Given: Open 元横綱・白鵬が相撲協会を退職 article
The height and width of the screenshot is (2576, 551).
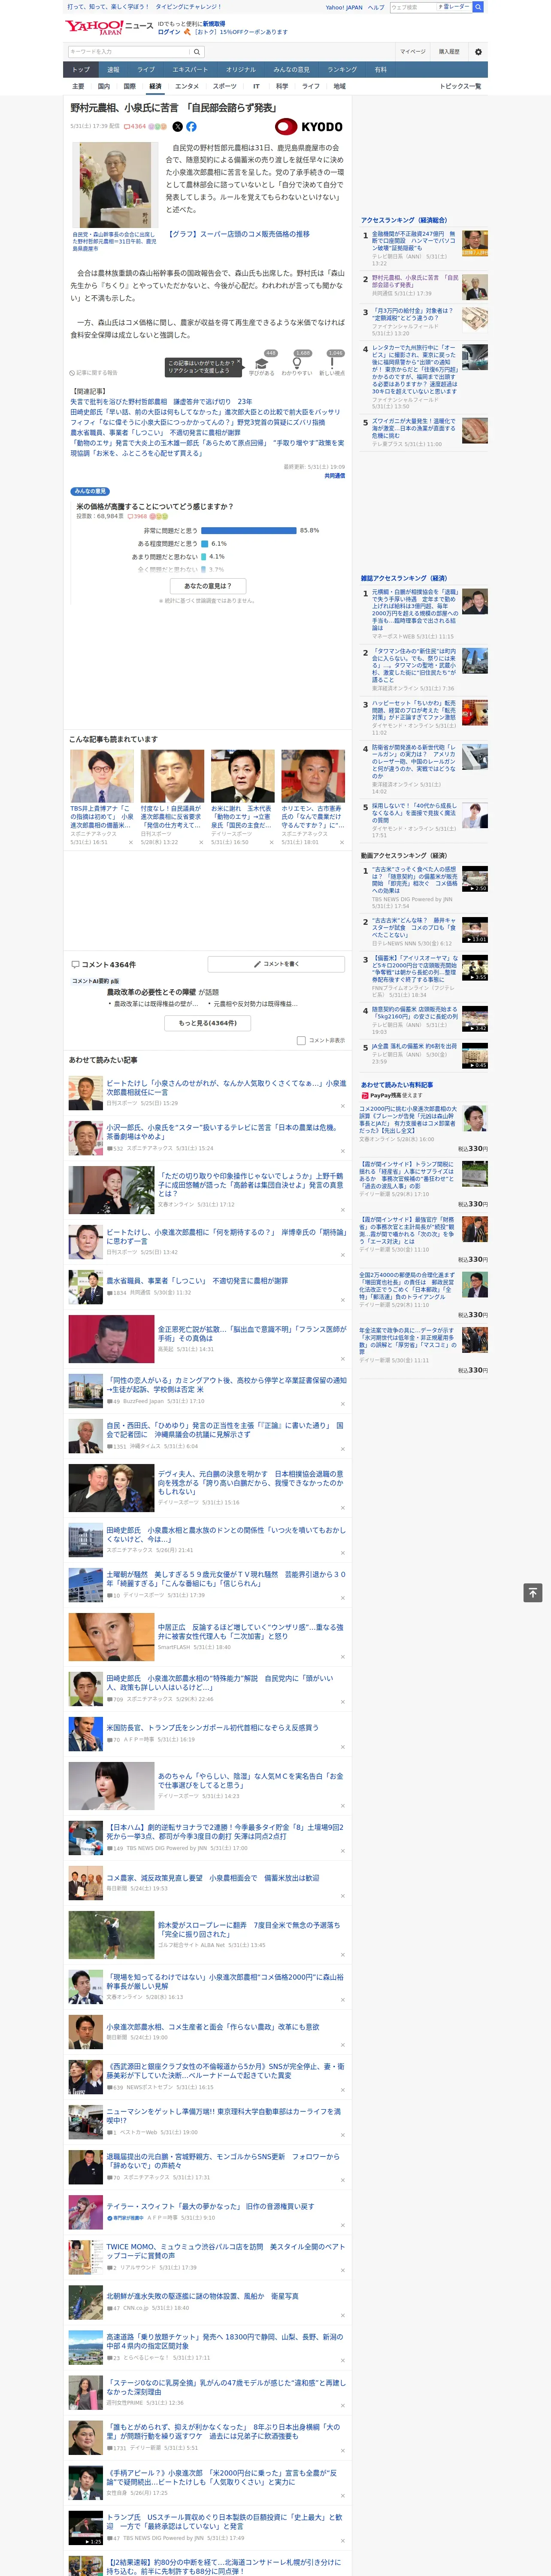Looking at the screenshot, I should (x=415, y=610).
